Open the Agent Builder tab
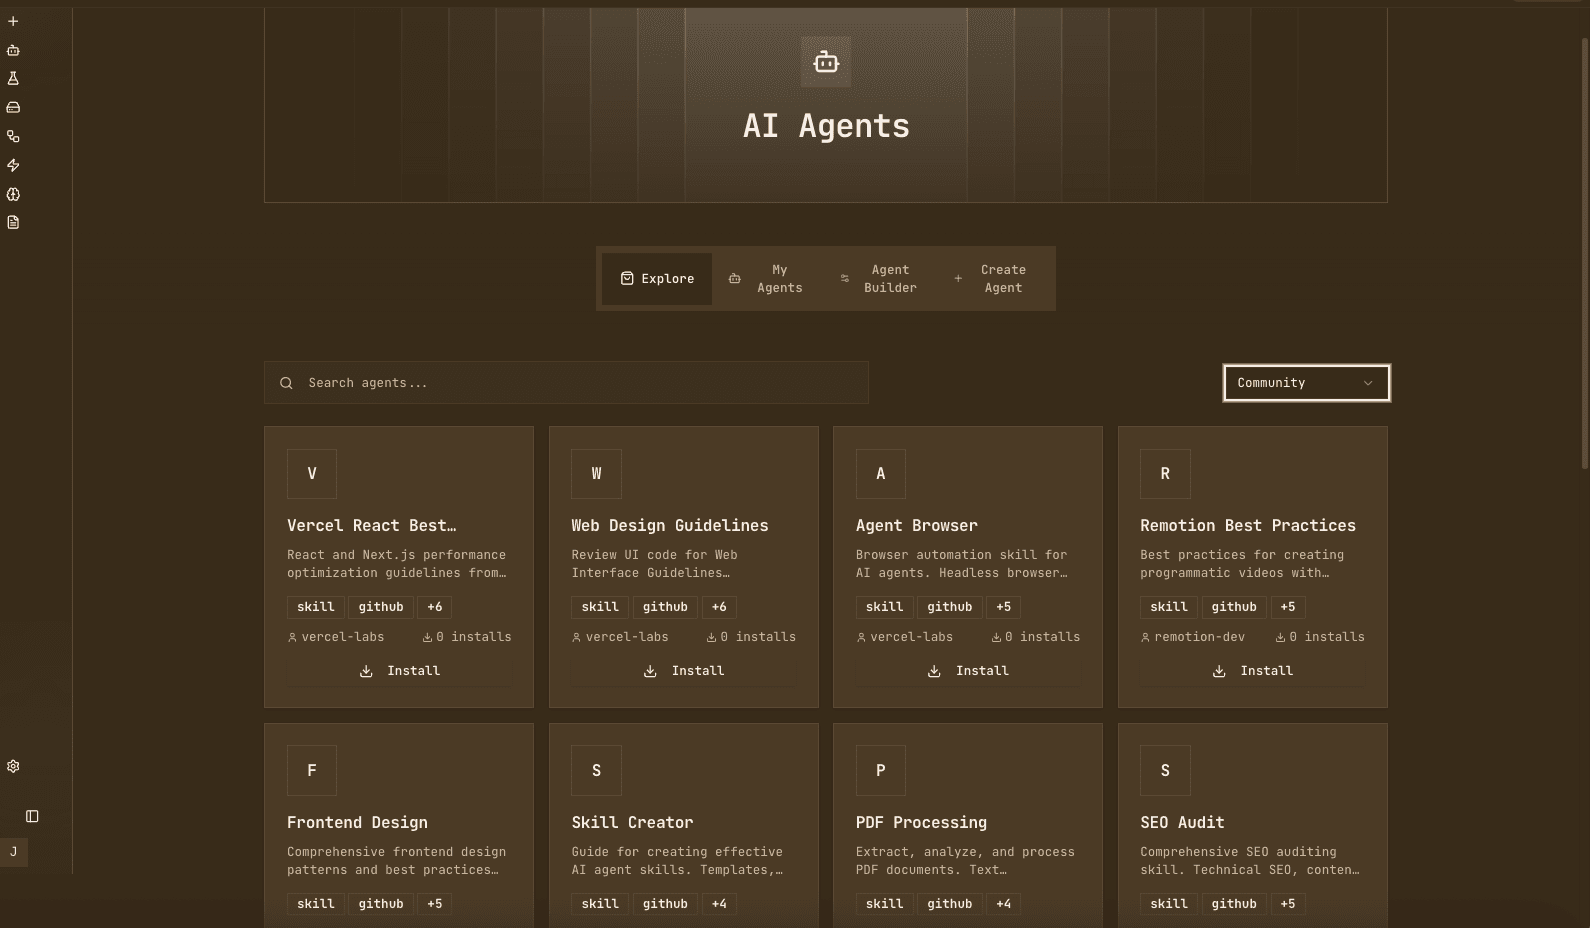Viewport: 1590px width, 928px height. [x=879, y=279]
